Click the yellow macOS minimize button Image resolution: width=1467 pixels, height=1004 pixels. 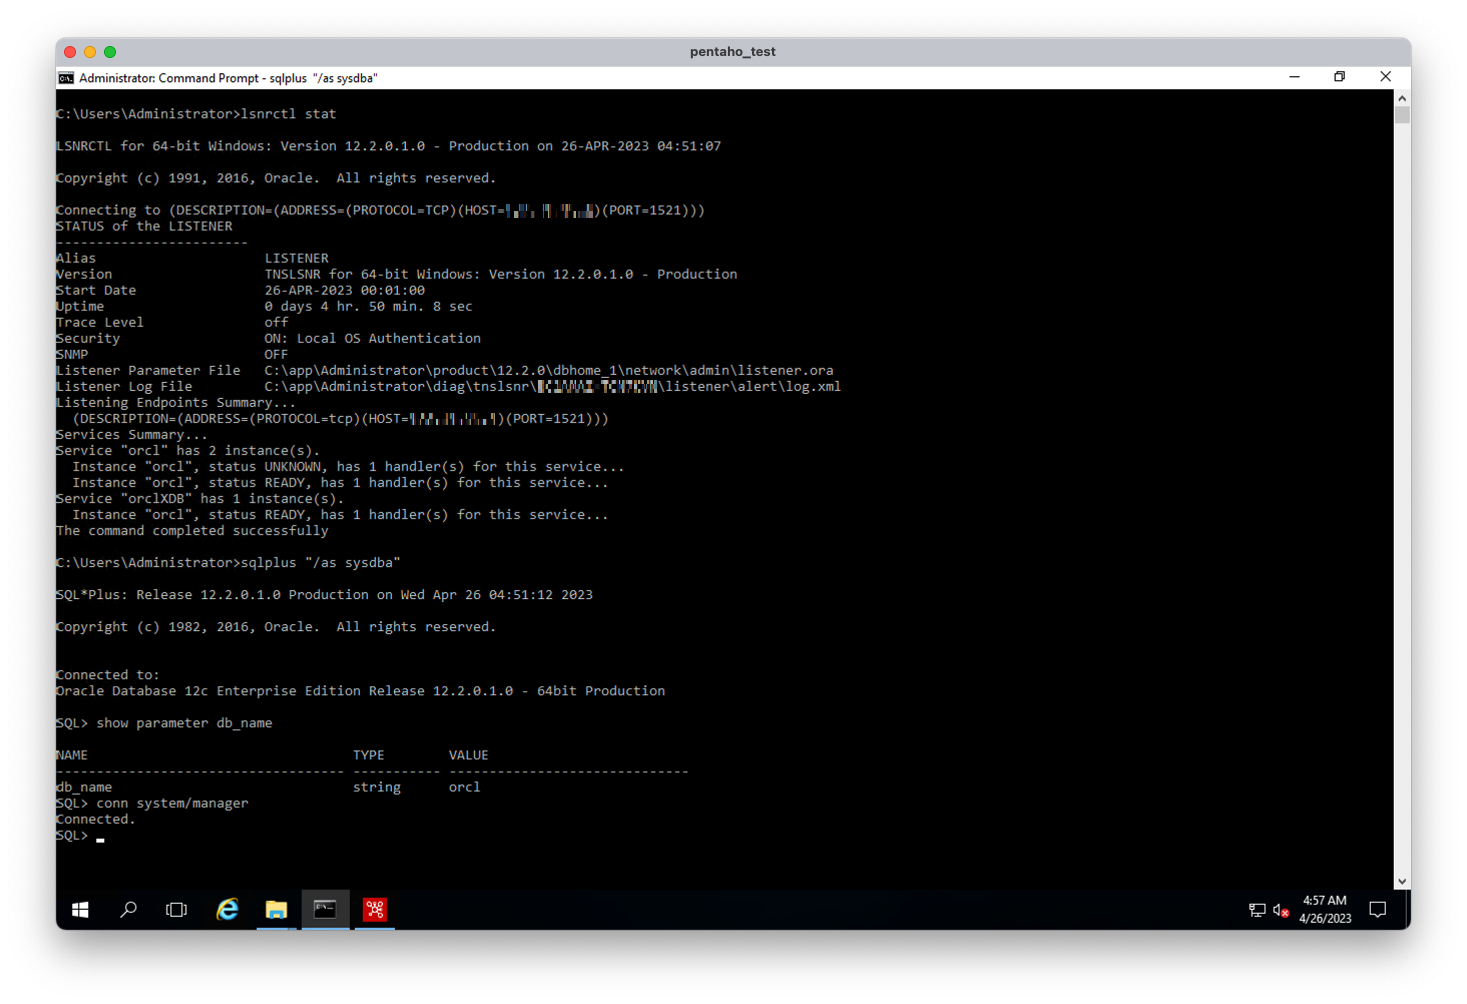click(x=90, y=52)
